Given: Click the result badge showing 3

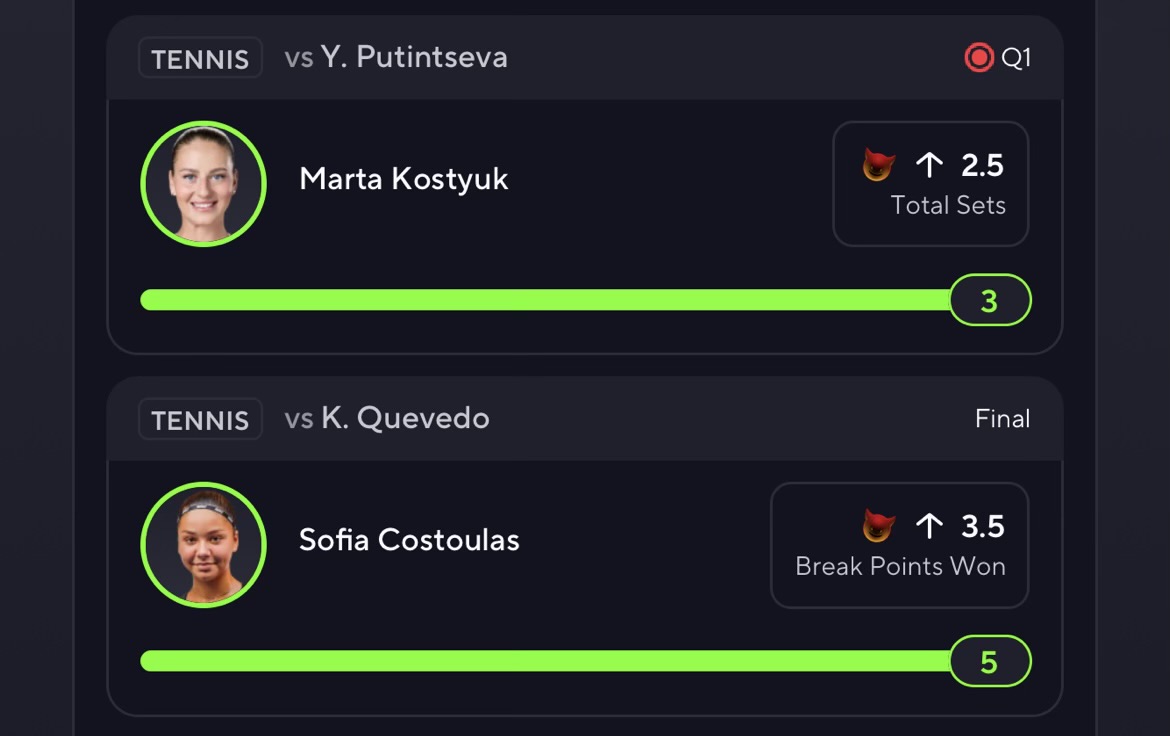Looking at the screenshot, I should pyautogui.click(x=989, y=300).
